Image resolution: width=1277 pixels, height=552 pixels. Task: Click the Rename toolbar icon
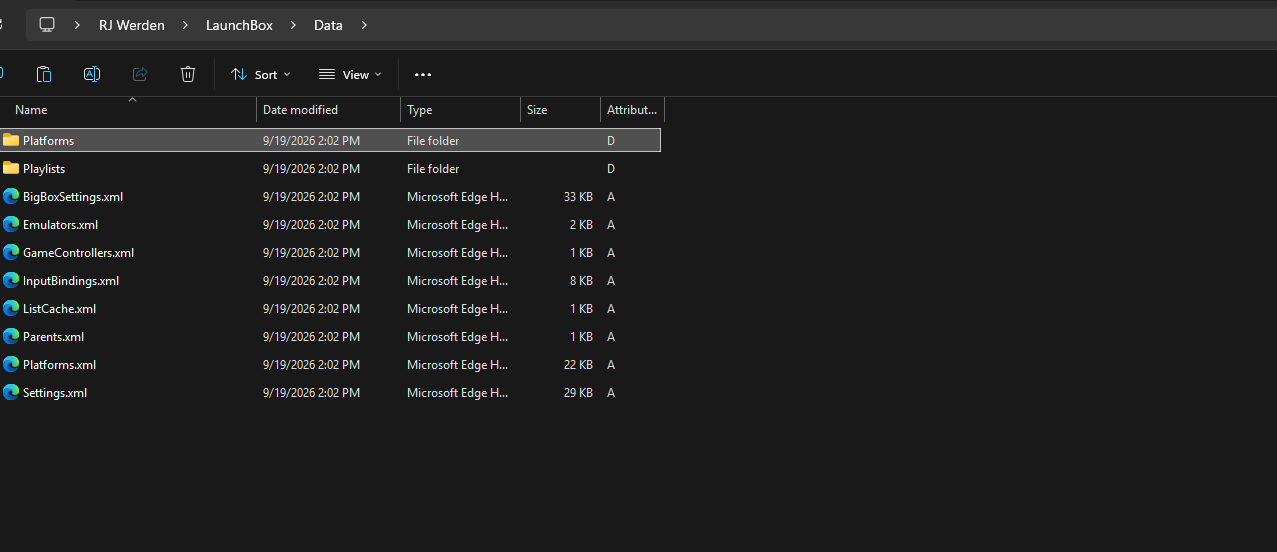92,74
